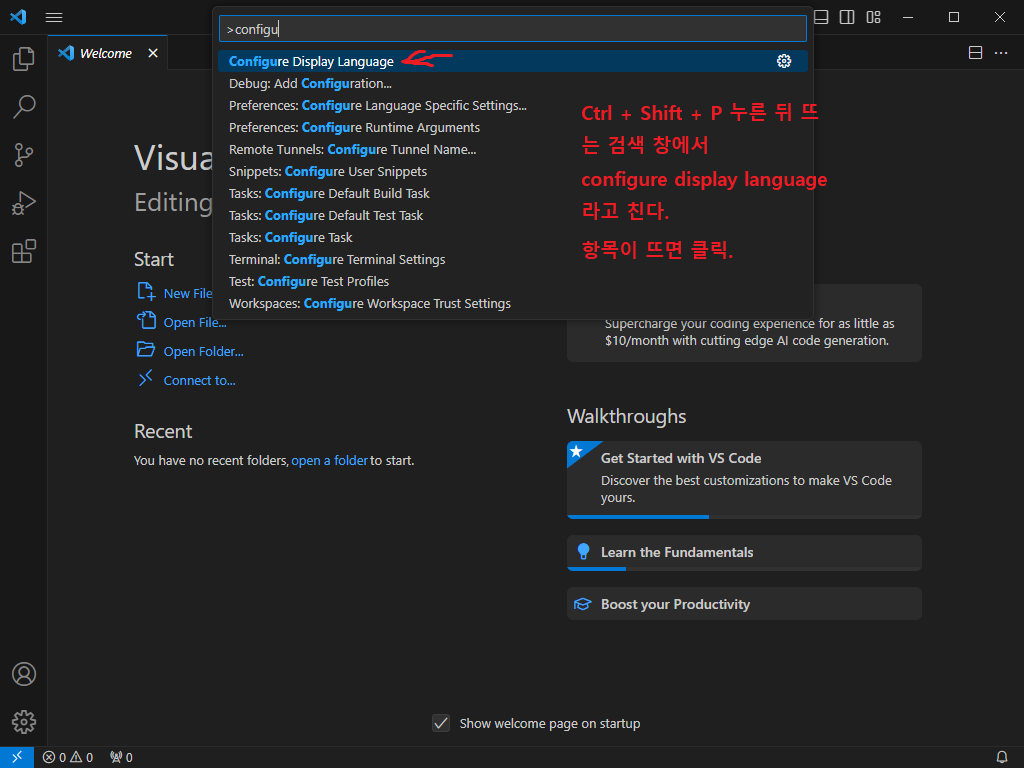Click the 'open a folder' link under Recent
Viewport: 1024px width, 768px height.
(x=329, y=460)
